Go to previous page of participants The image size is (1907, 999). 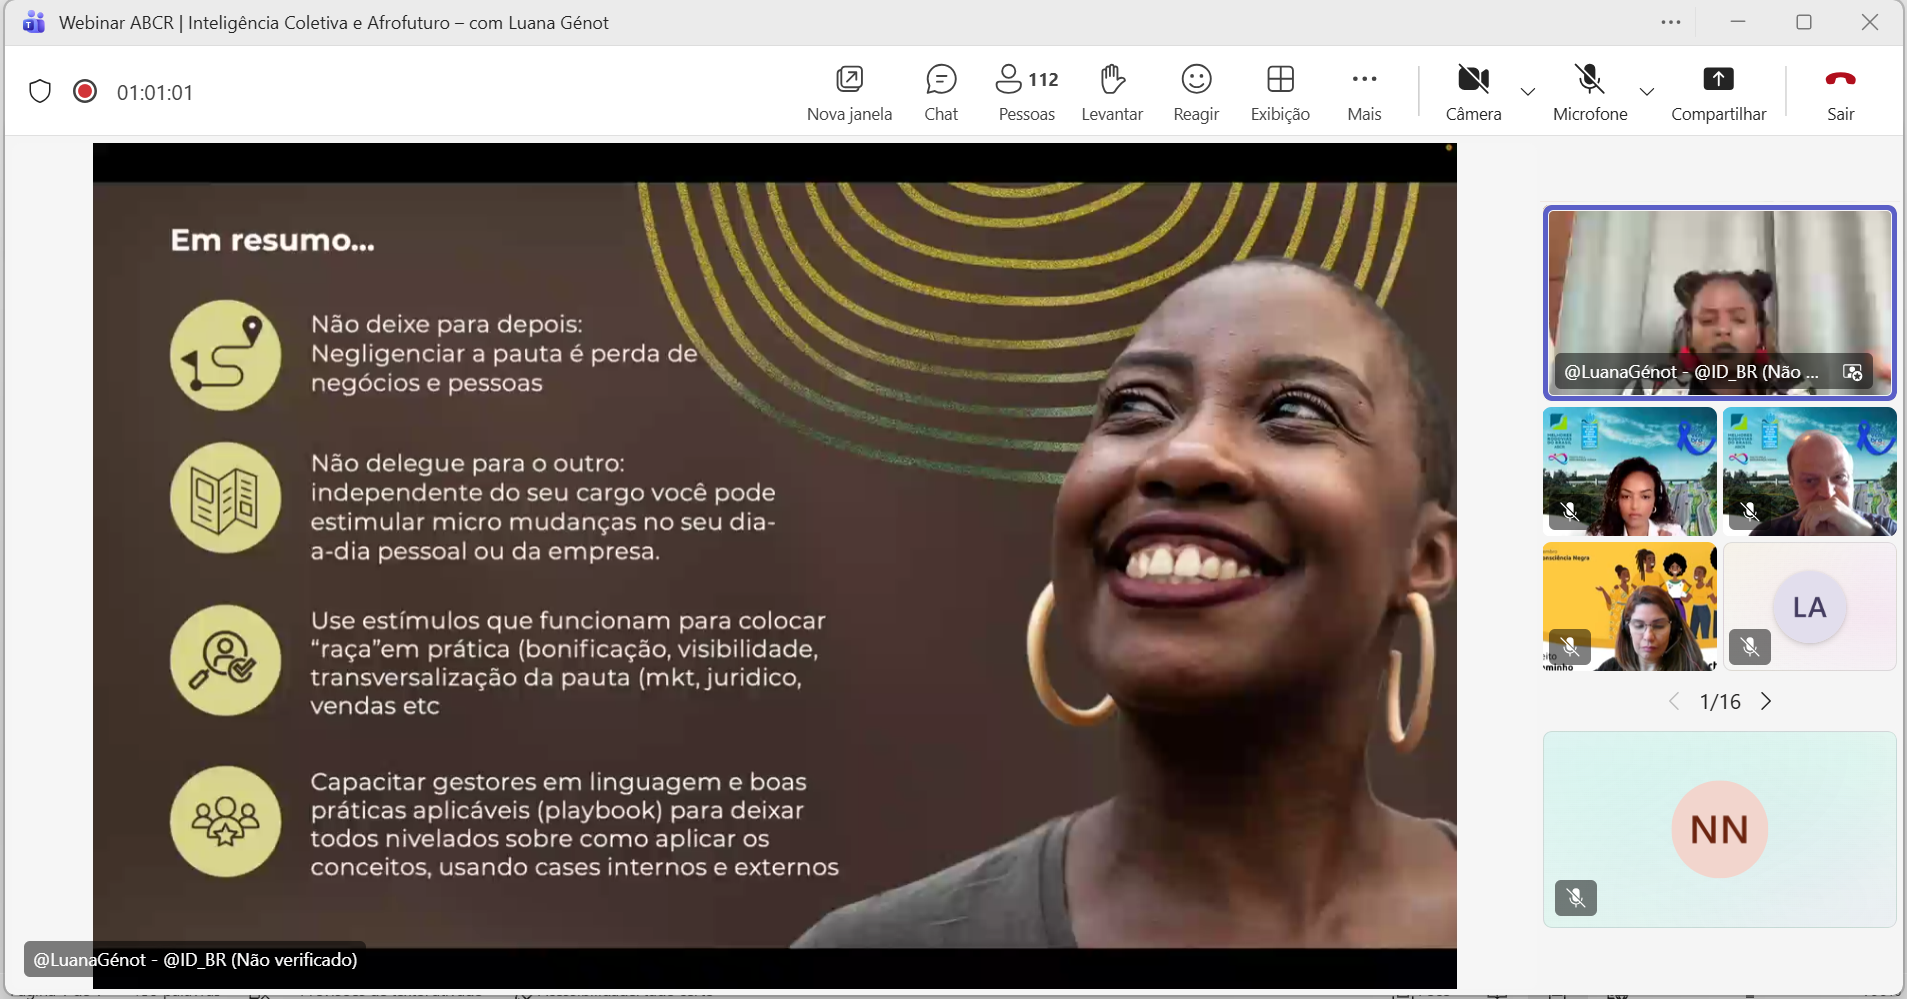(1674, 701)
